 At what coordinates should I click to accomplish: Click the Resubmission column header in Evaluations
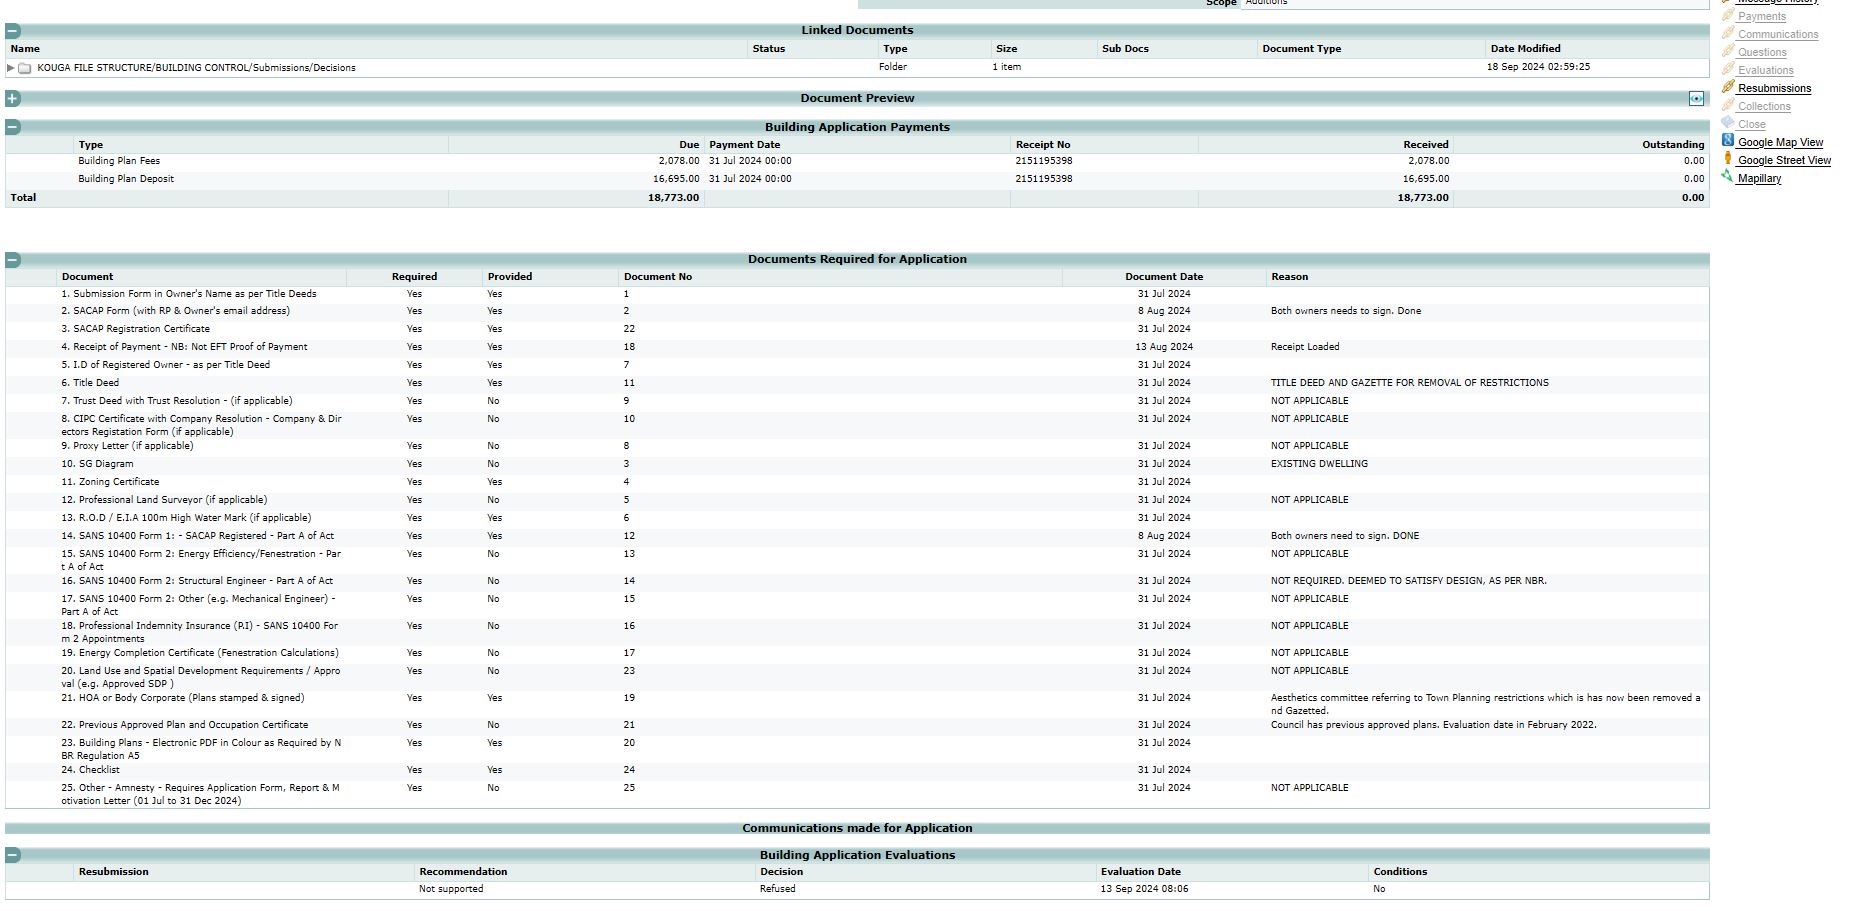(x=114, y=872)
